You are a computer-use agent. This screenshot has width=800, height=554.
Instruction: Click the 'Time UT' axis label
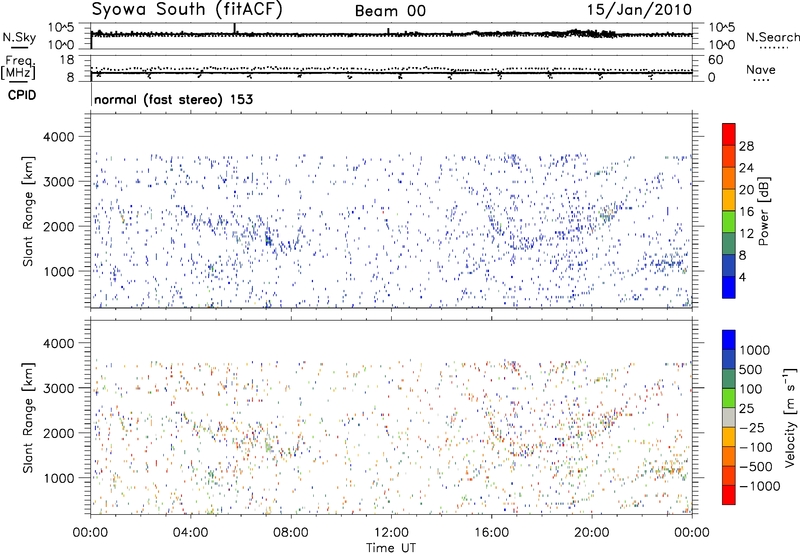click(x=391, y=548)
